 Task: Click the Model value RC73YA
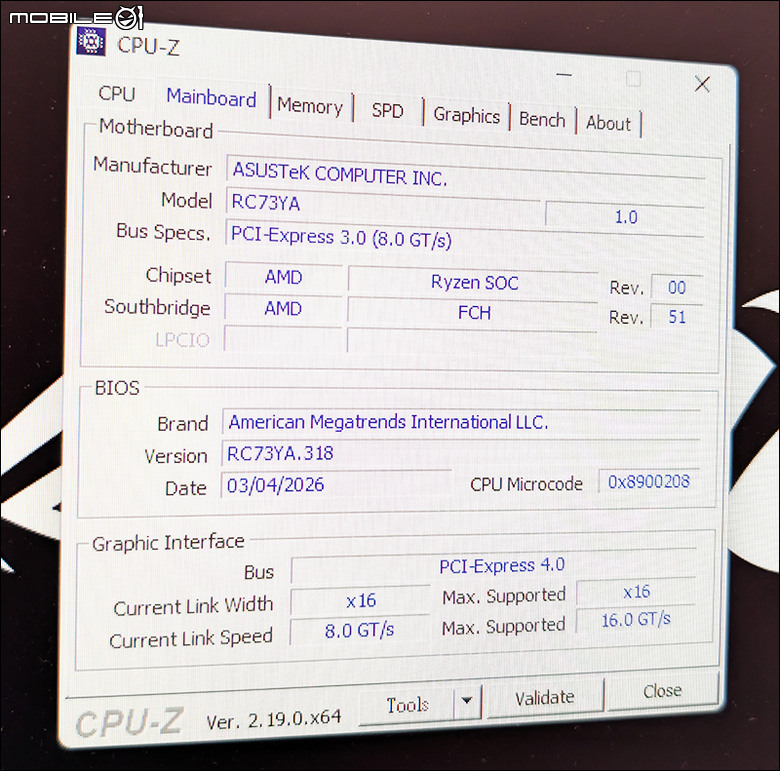click(383, 205)
